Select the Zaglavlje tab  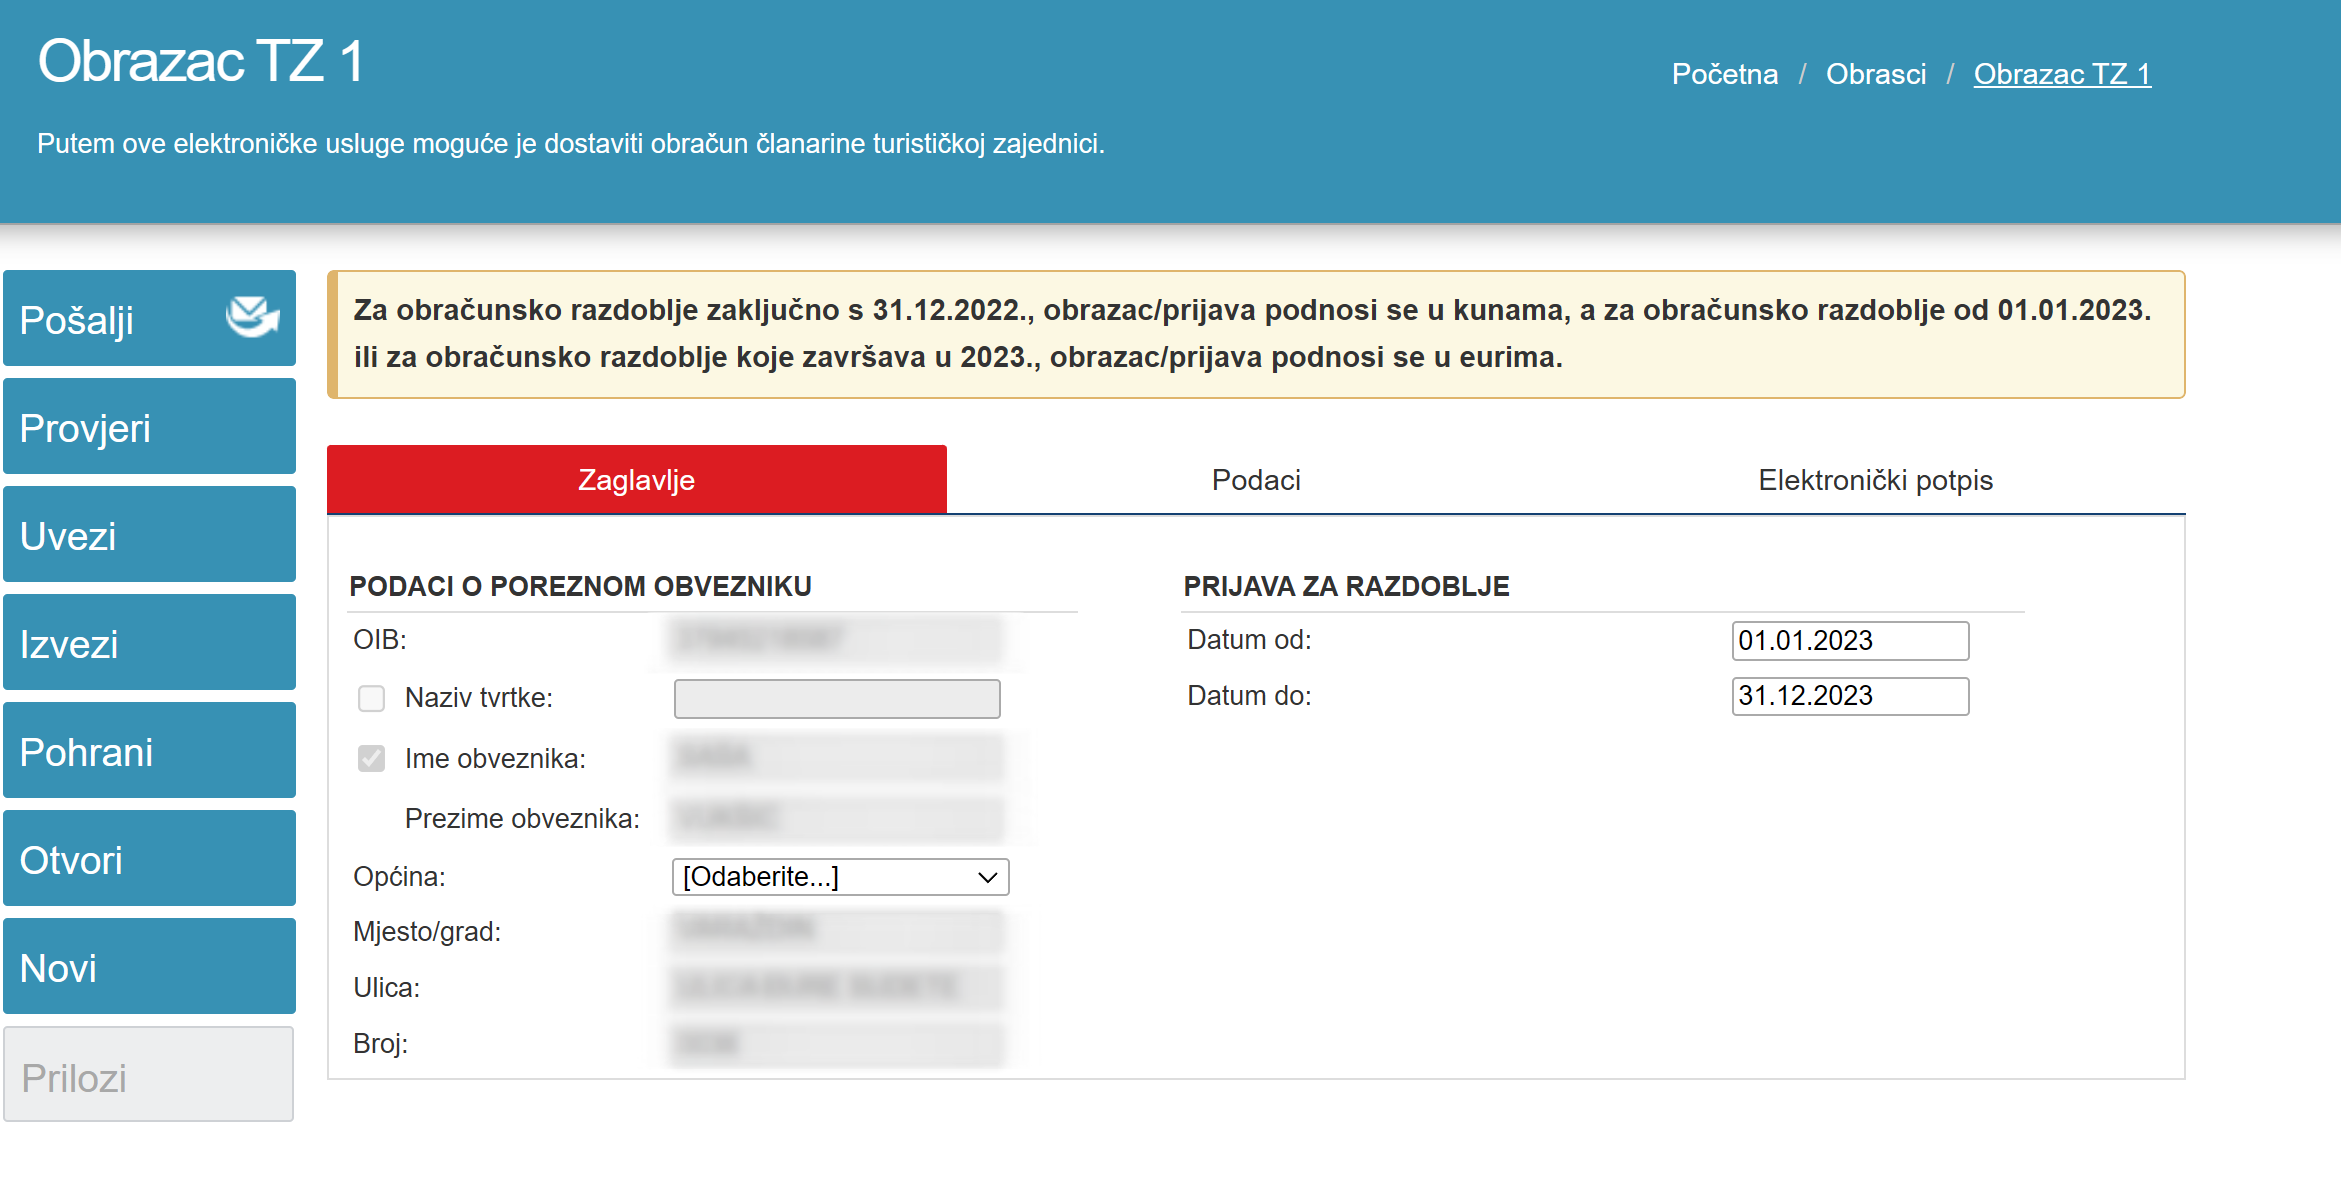tap(636, 480)
